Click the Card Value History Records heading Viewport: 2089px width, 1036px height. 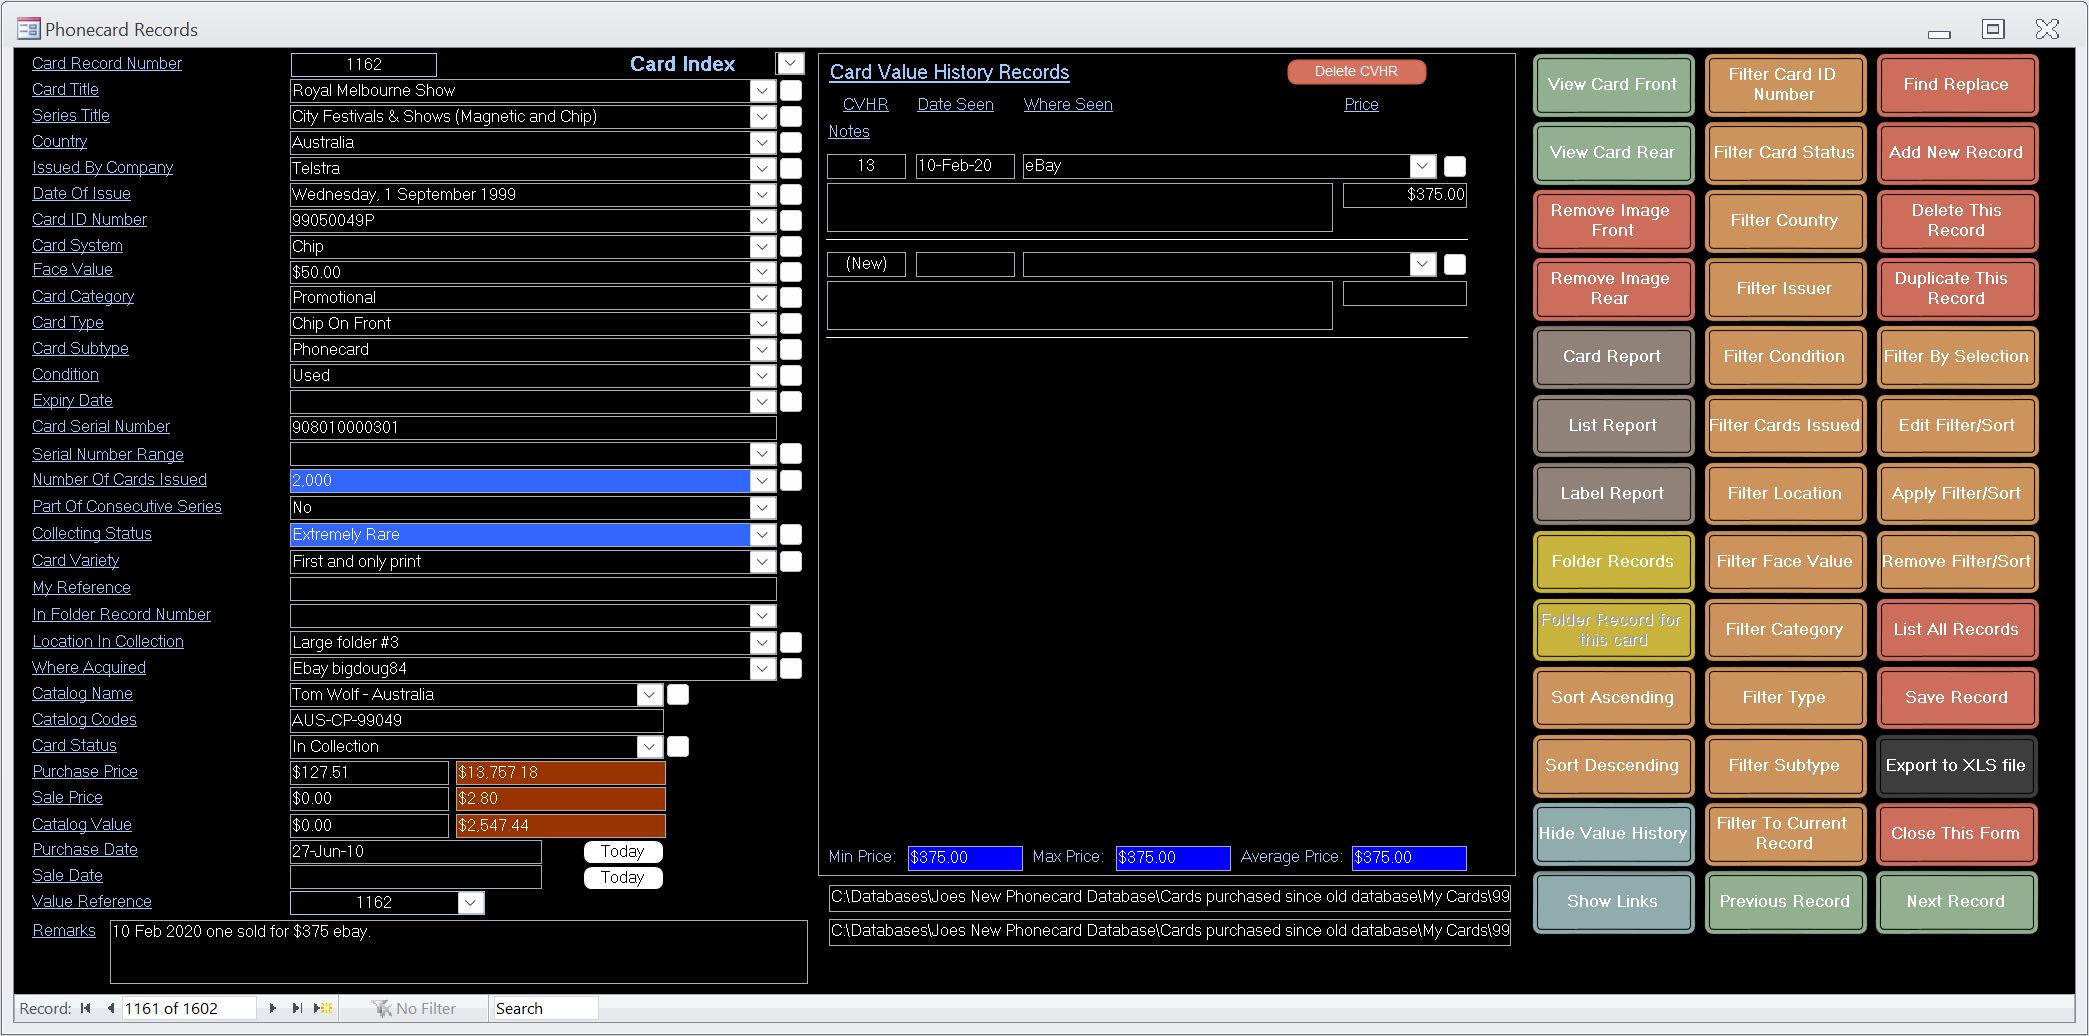[948, 72]
